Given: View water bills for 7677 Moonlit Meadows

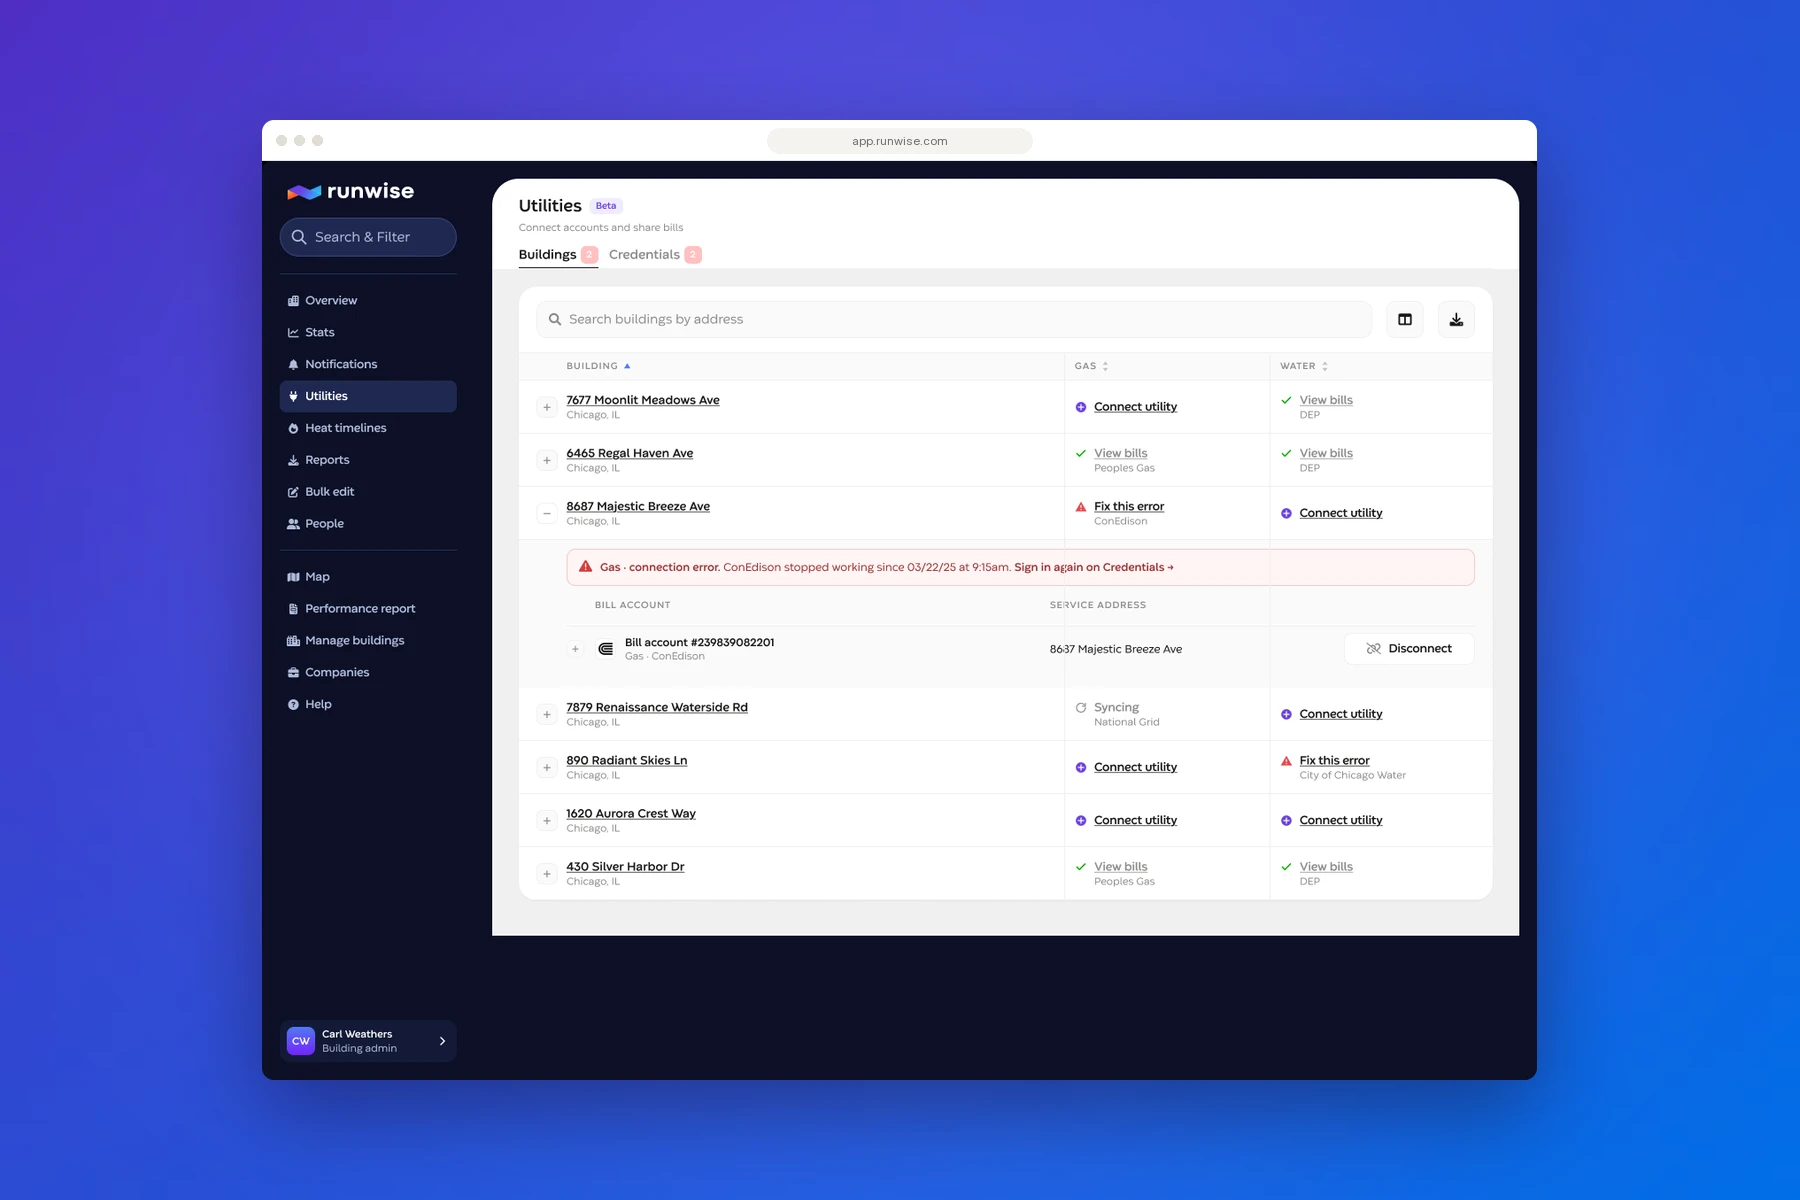Looking at the screenshot, I should click(1326, 400).
